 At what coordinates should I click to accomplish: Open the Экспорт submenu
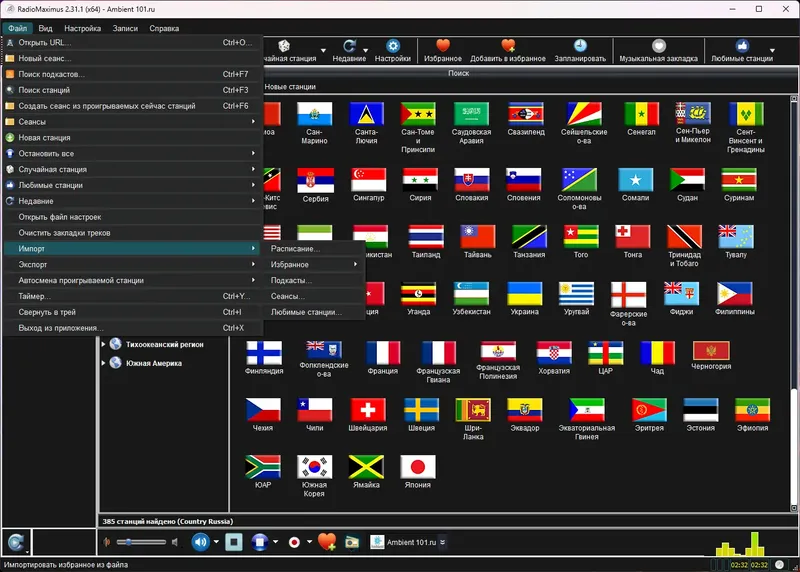(x=132, y=264)
